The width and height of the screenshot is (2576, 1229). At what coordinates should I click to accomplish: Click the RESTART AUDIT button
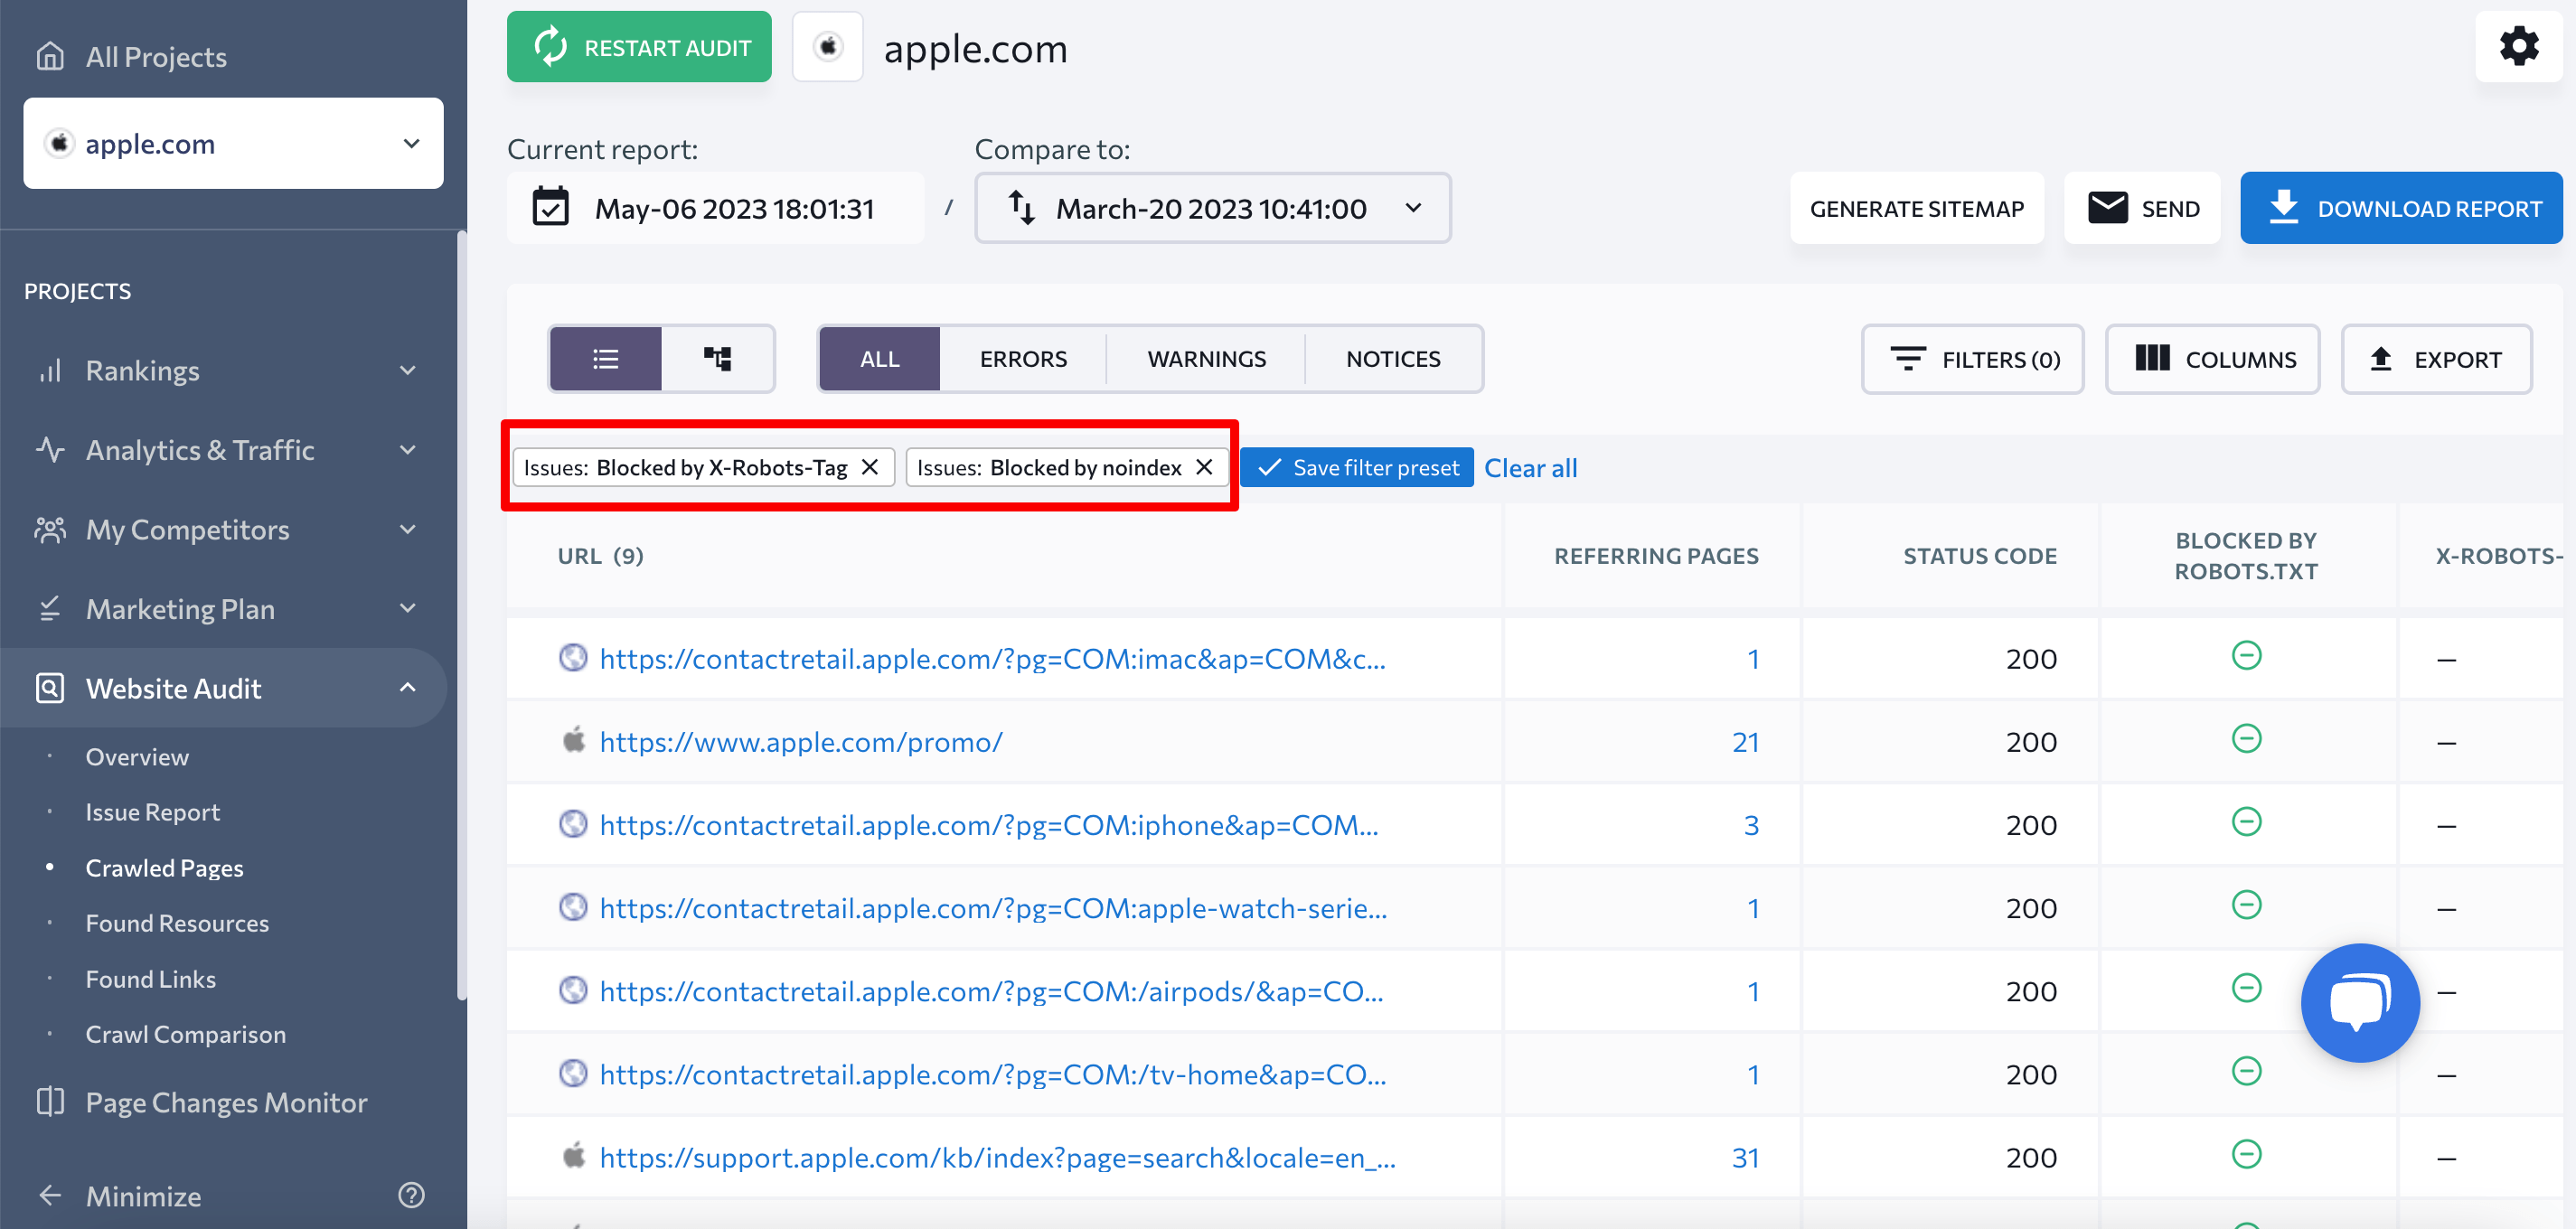pyautogui.click(x=639, y=47)
